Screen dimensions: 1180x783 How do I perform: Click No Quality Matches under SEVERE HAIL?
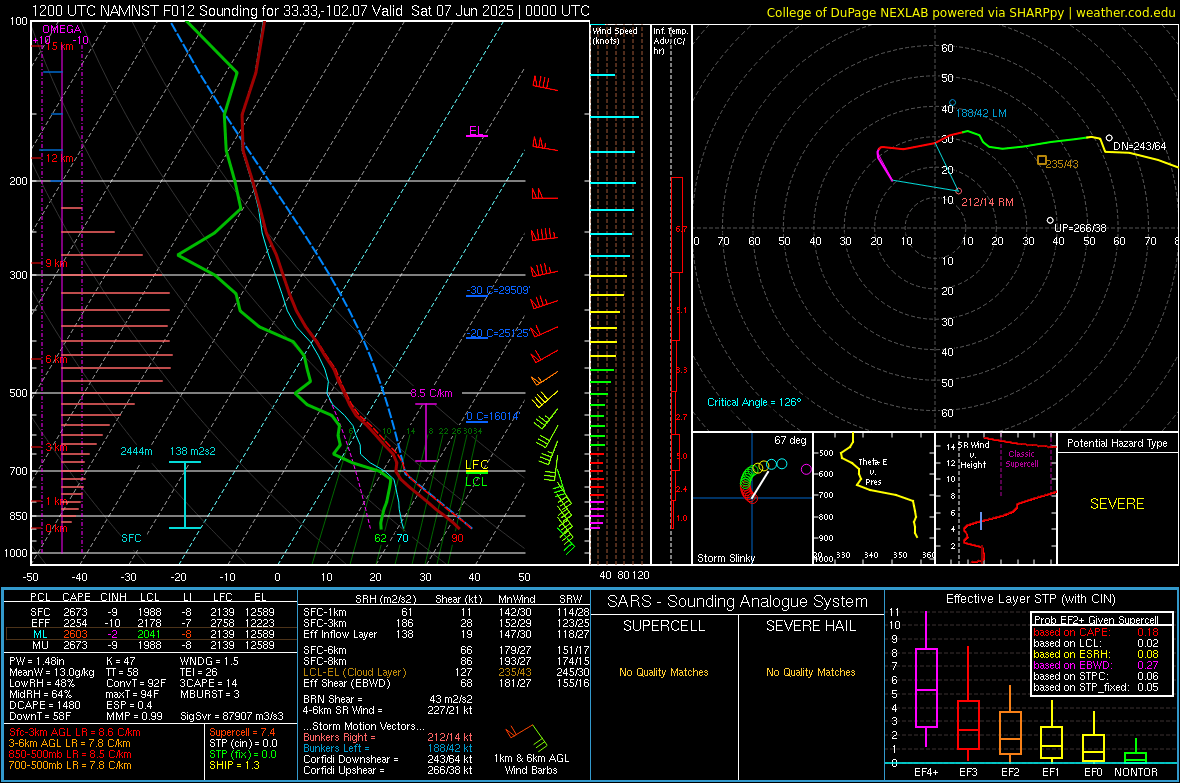pos(810,672)
